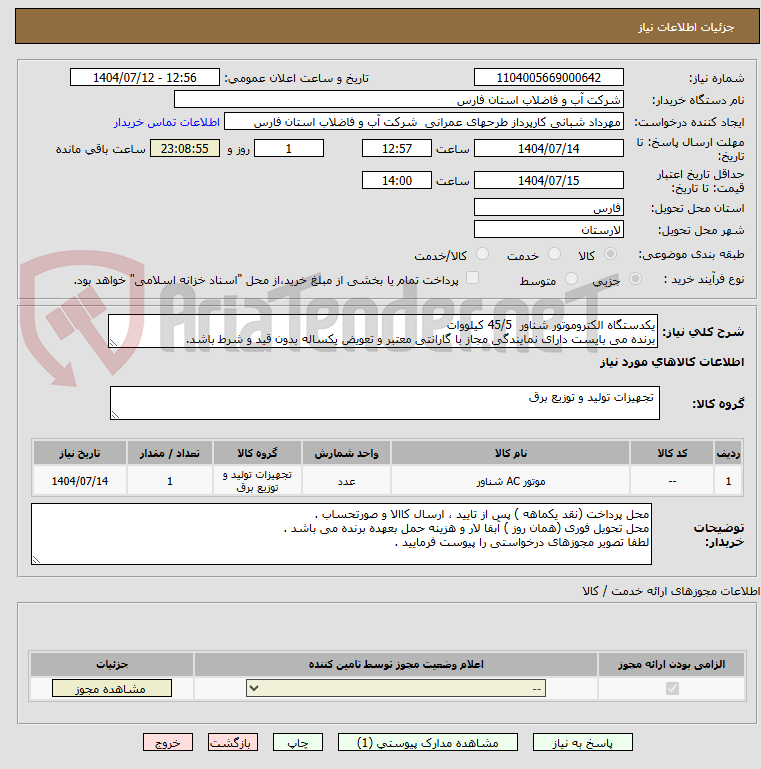Click the شهر محل تحویل field لارستان

549,229
